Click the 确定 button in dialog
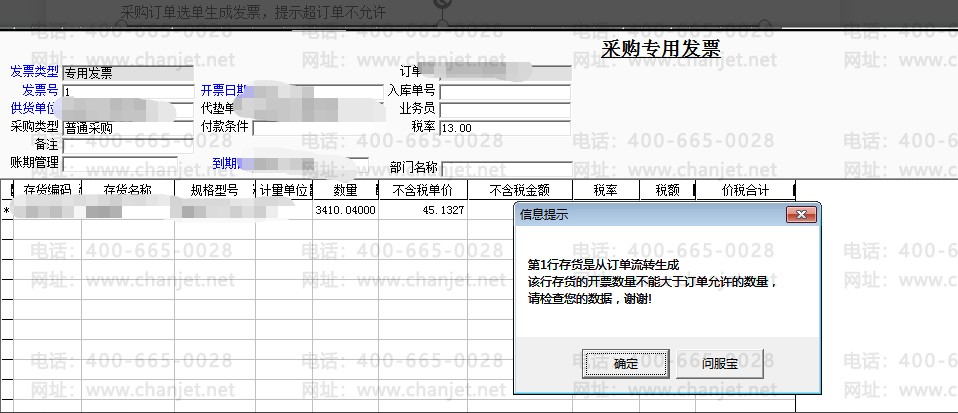Screen dimensions: 958x413 click(x=625, y=364)
